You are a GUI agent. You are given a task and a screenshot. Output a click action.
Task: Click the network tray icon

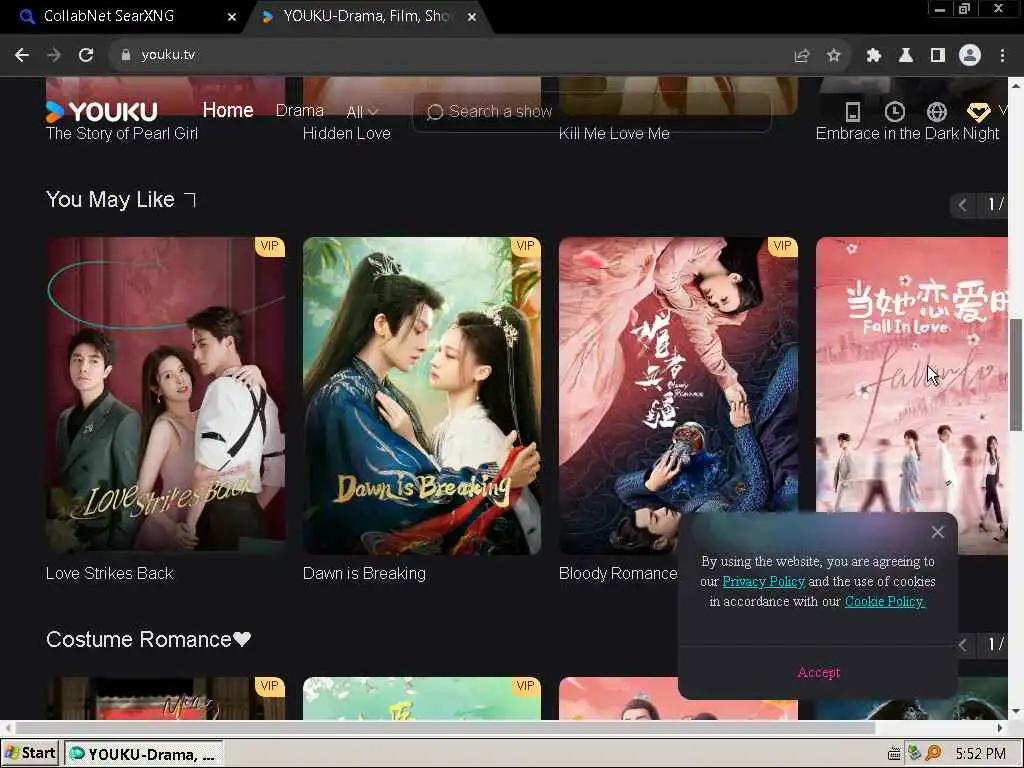click(914, 754)
